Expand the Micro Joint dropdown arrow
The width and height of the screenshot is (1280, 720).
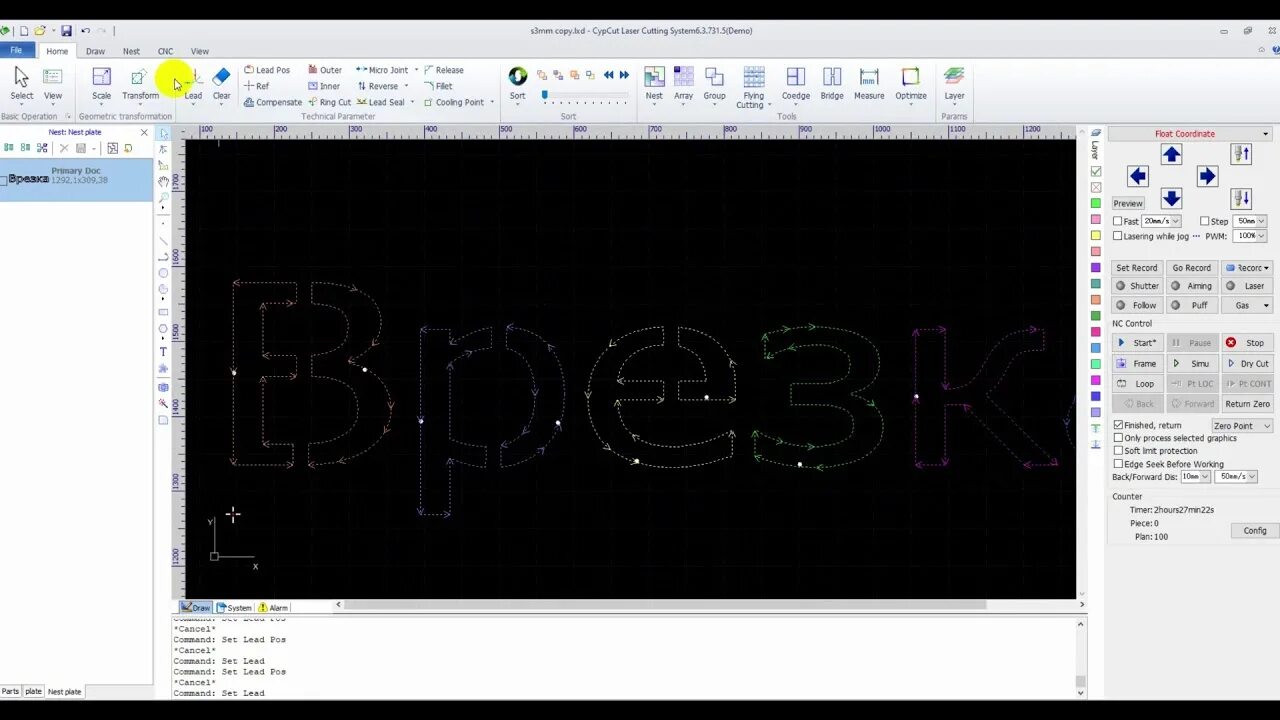click(x=414, y=70)
